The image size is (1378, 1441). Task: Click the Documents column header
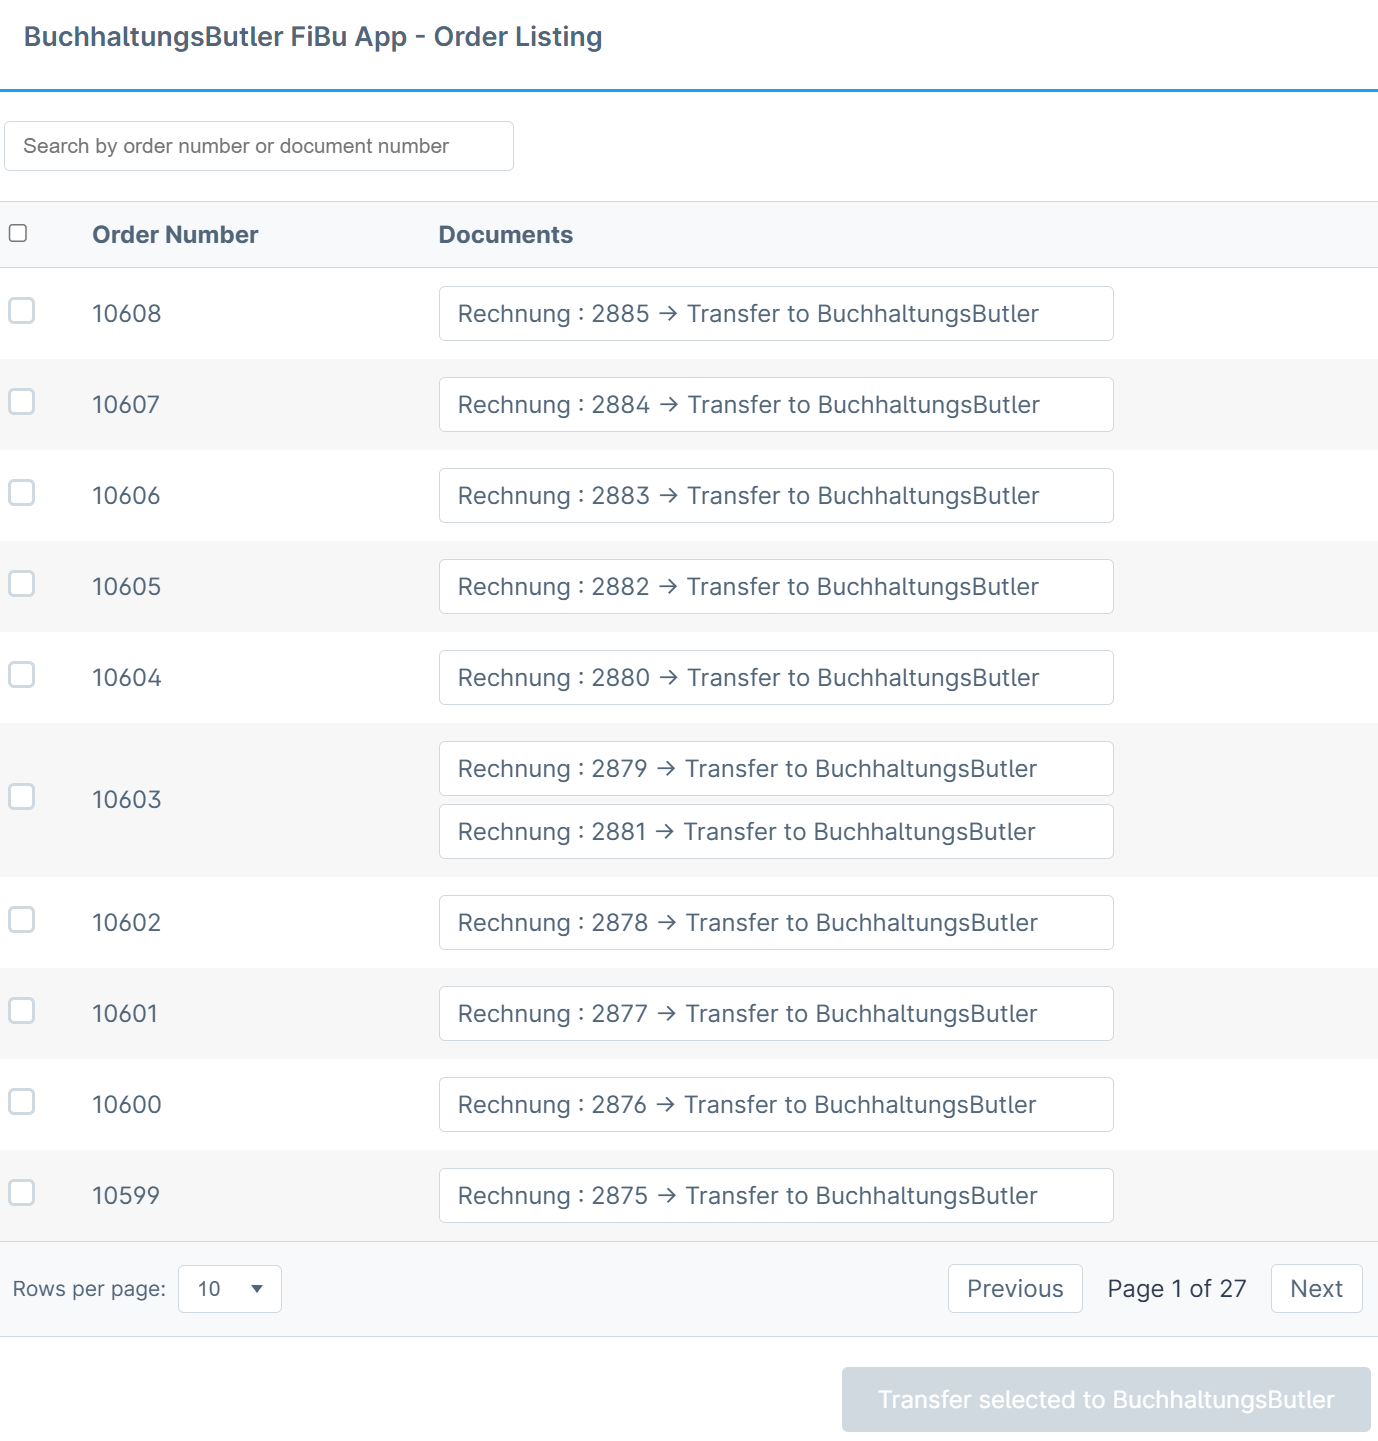506,235
